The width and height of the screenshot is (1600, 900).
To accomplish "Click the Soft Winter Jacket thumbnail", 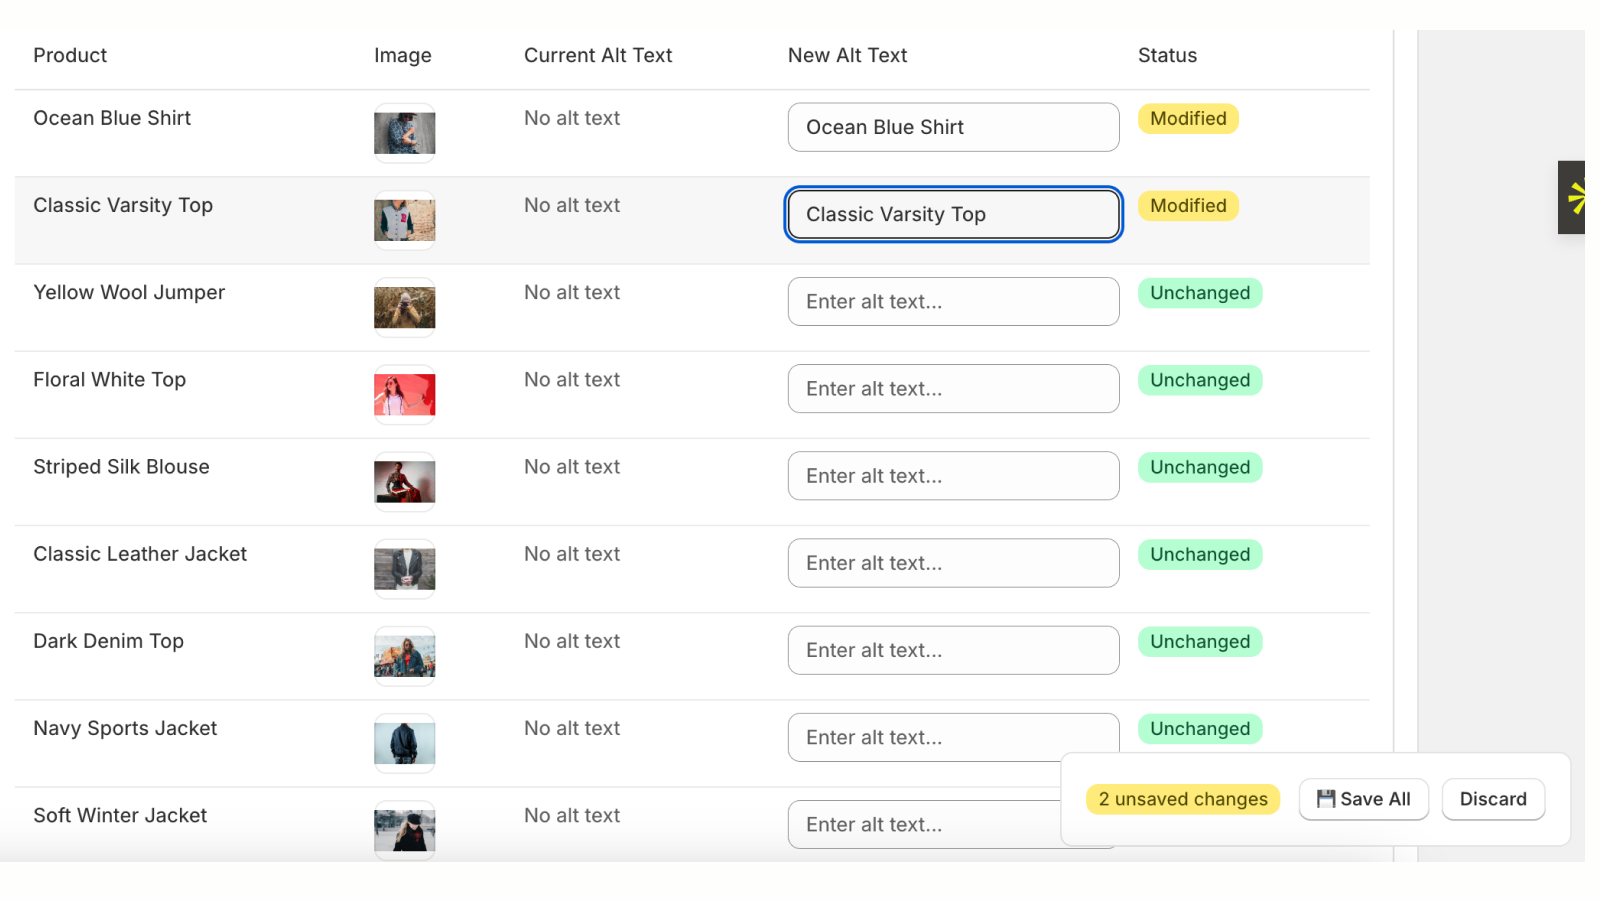I will (405, 830).
